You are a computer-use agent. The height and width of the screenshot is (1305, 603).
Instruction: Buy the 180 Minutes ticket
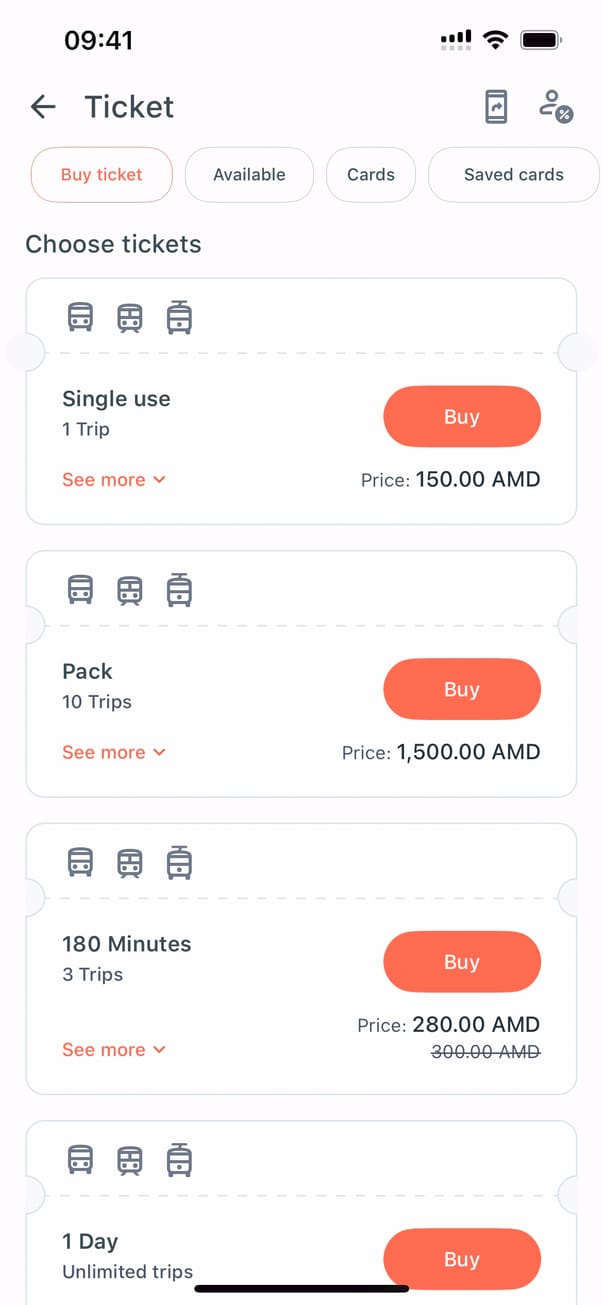click(462, 962)
